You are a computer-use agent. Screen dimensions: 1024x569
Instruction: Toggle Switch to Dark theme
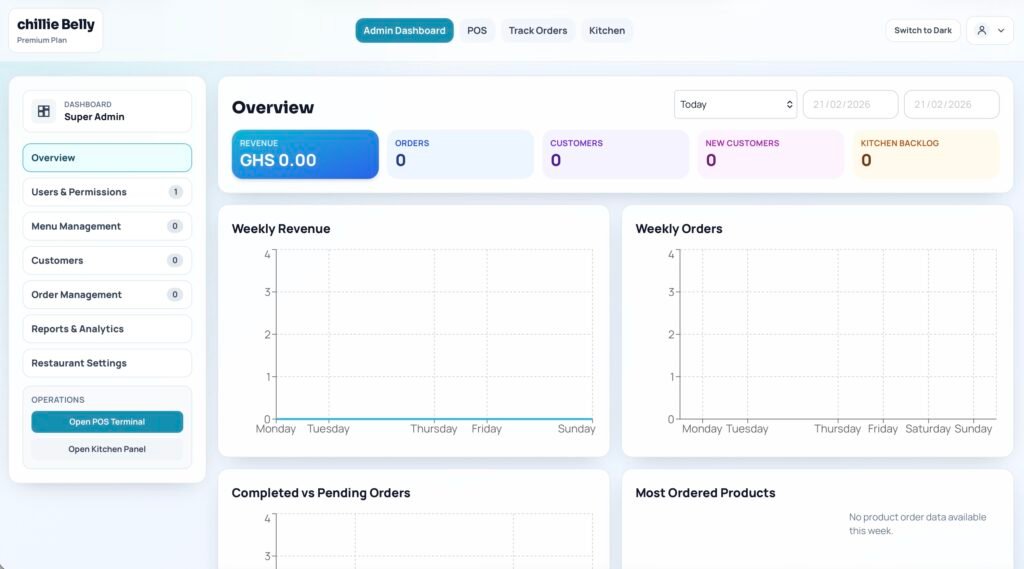tap(922, 31)
